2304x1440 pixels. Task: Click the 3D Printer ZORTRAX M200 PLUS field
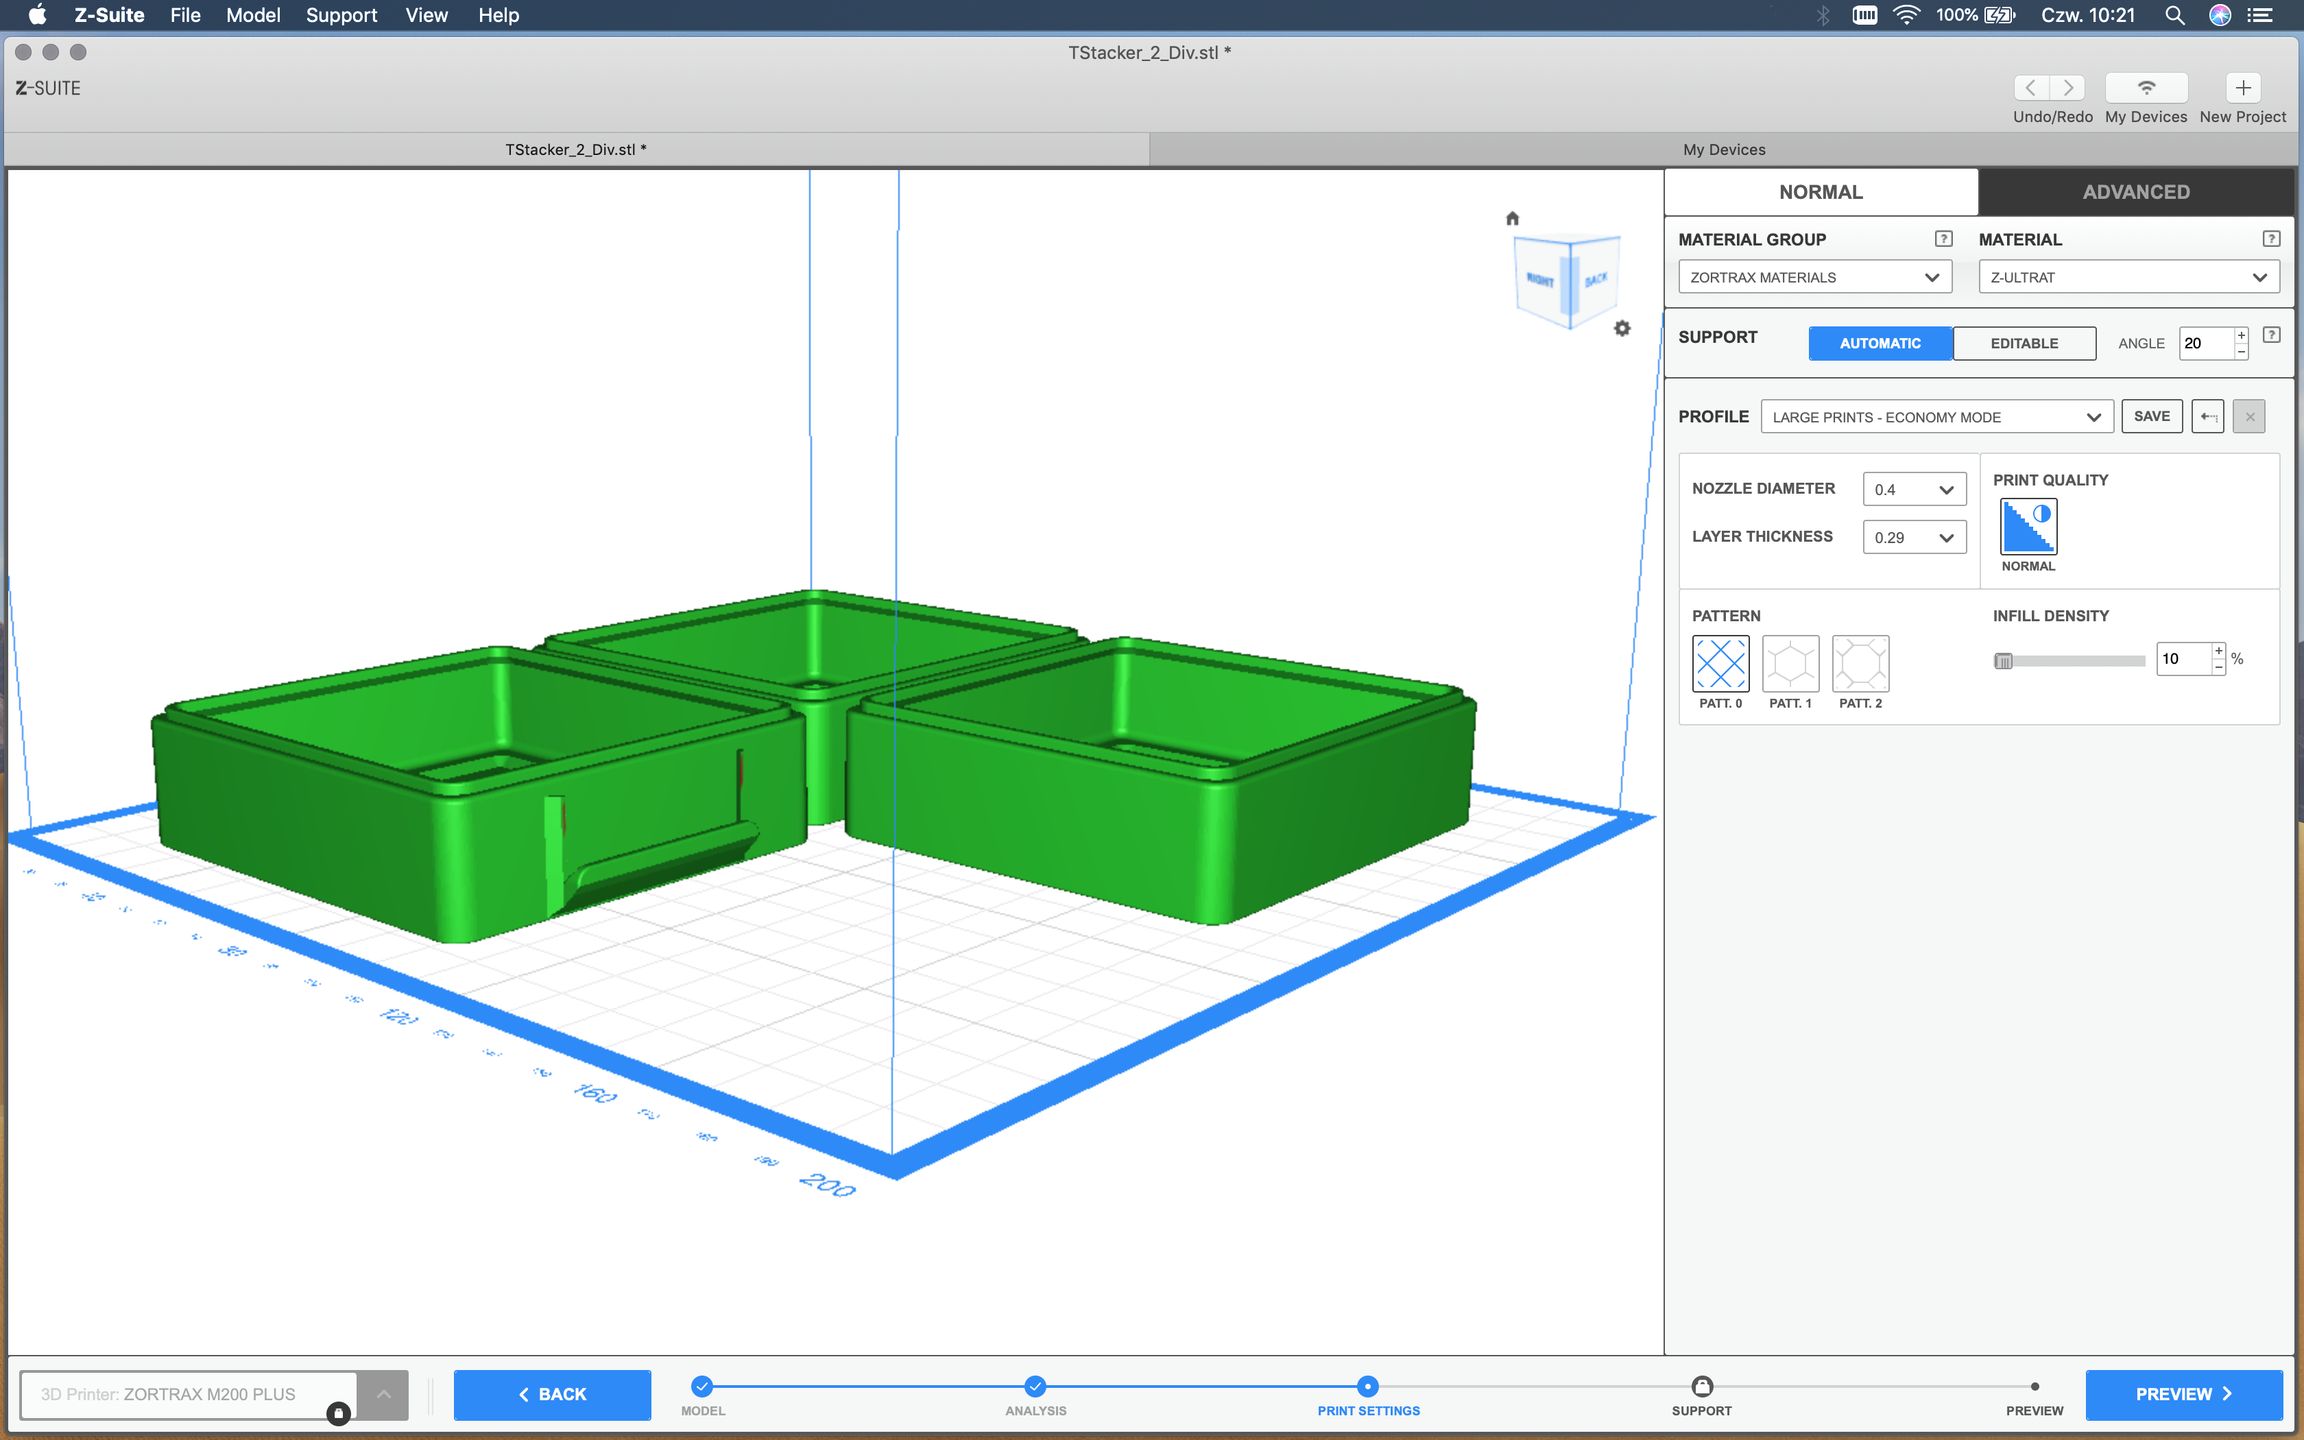[188, 1394]
